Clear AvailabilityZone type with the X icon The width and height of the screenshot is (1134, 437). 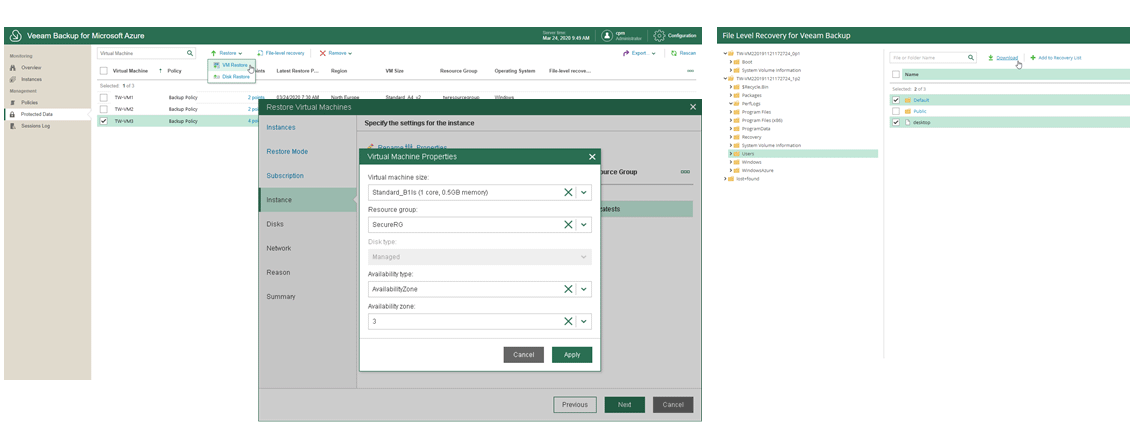click(568, 289)
